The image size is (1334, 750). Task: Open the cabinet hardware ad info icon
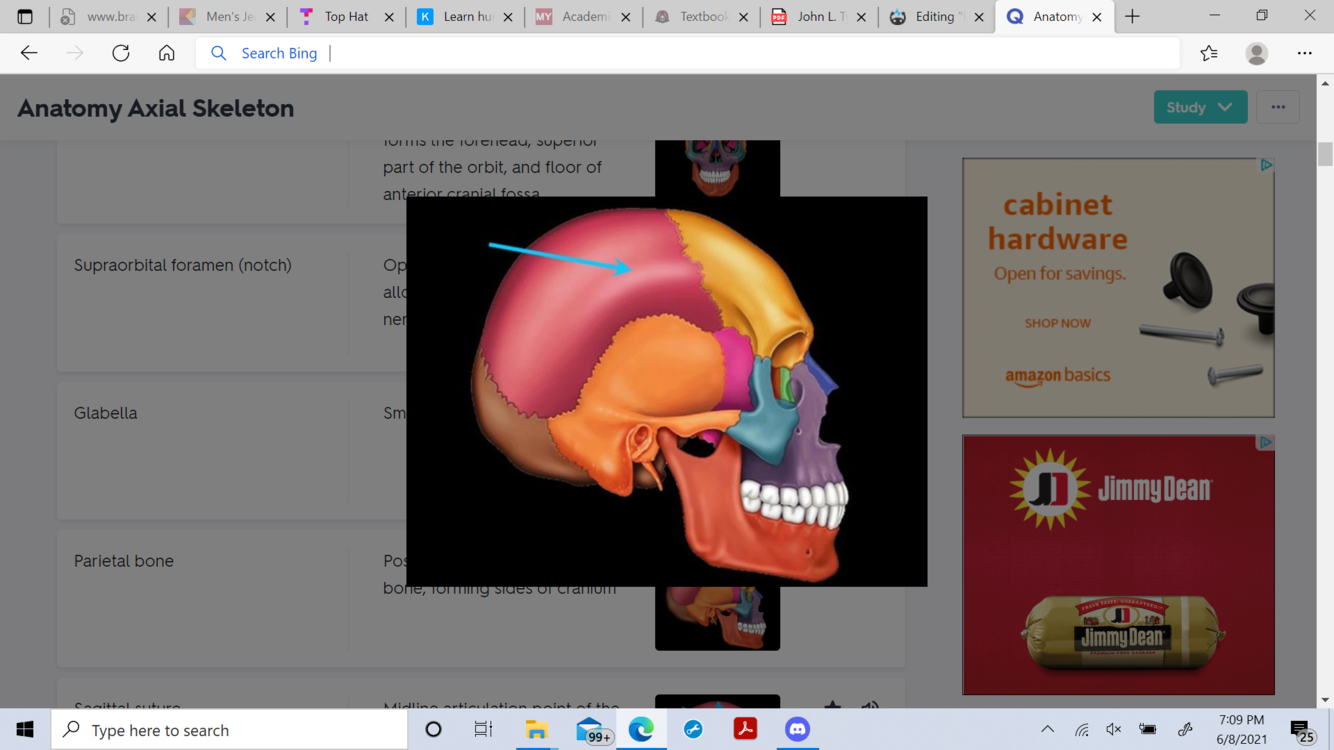pyautogui.click(x=1266, y=165)
